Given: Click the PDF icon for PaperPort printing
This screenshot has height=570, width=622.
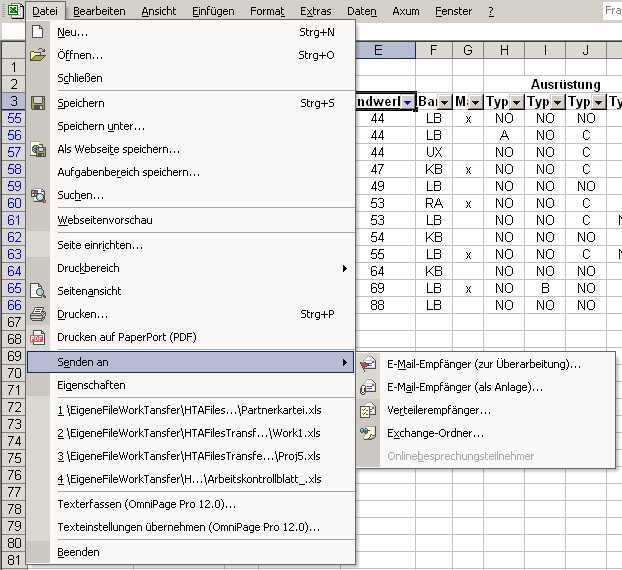Looking at the screenshot, I should [38, 337].
